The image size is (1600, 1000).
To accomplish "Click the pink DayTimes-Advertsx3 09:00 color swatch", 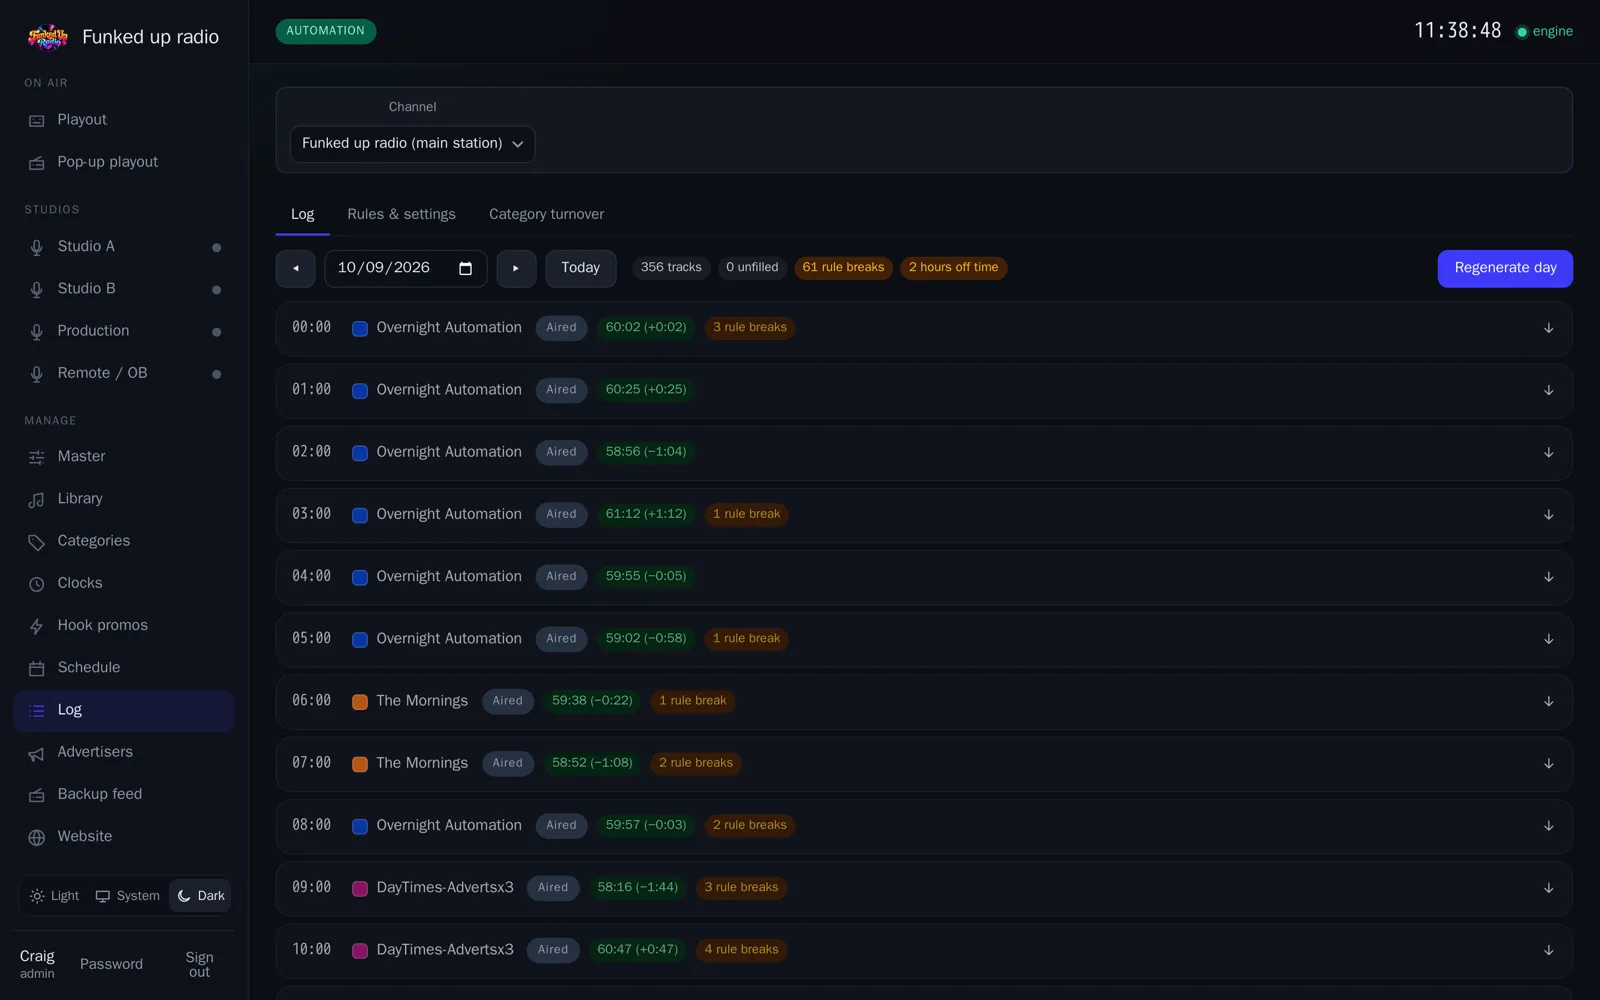I will point(360,888).
